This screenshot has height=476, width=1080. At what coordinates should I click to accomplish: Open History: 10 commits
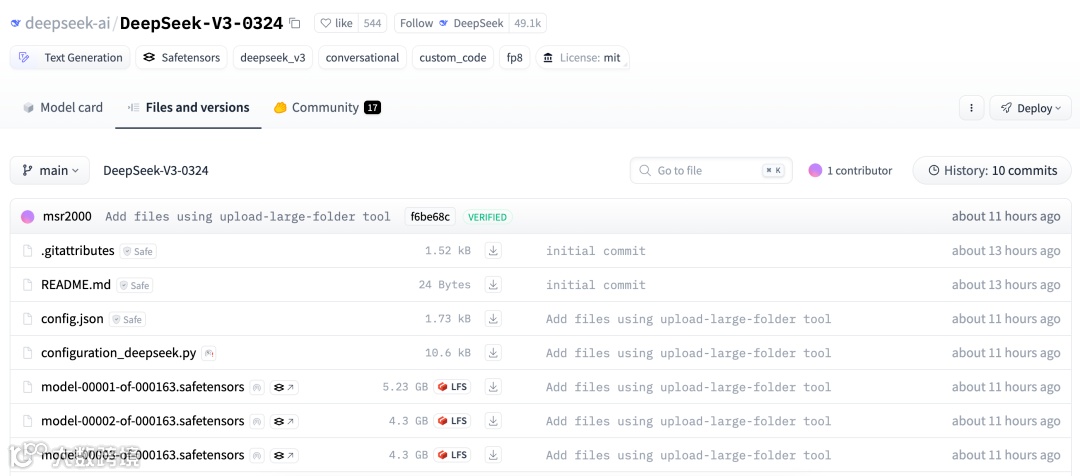pyautogui.click(x=992, y=170)
